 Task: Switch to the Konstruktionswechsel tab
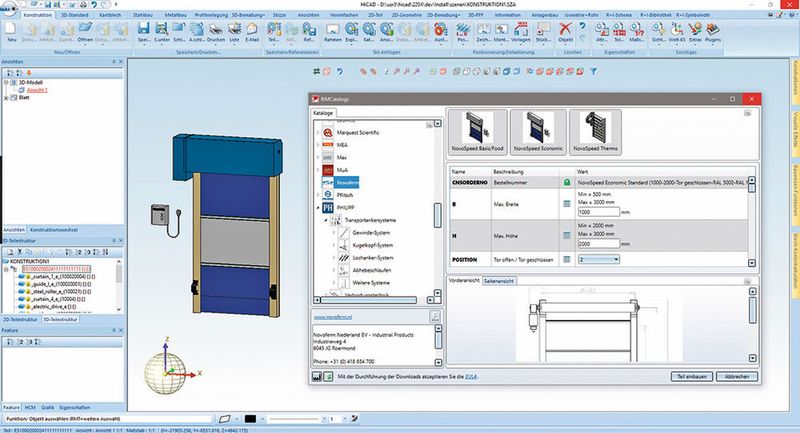tap(54, 230)
